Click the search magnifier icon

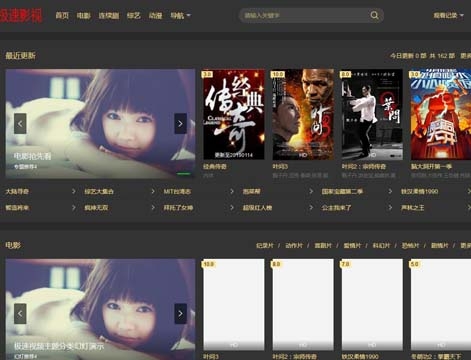(374, 15)
